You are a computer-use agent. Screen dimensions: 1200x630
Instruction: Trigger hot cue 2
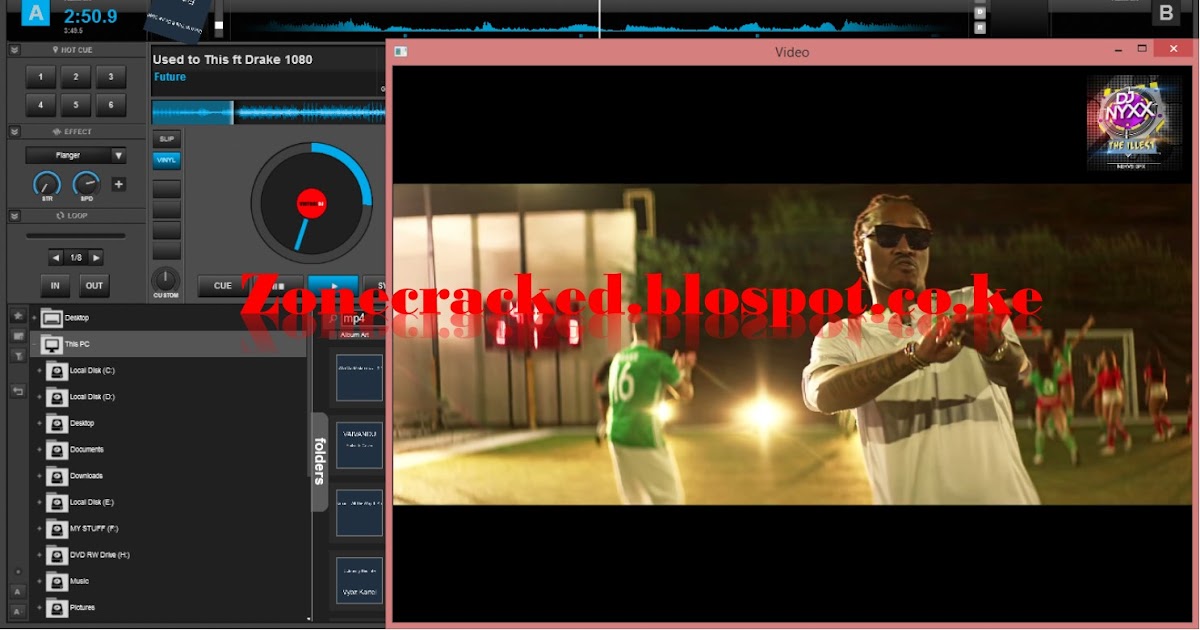(x=76, y=77)
